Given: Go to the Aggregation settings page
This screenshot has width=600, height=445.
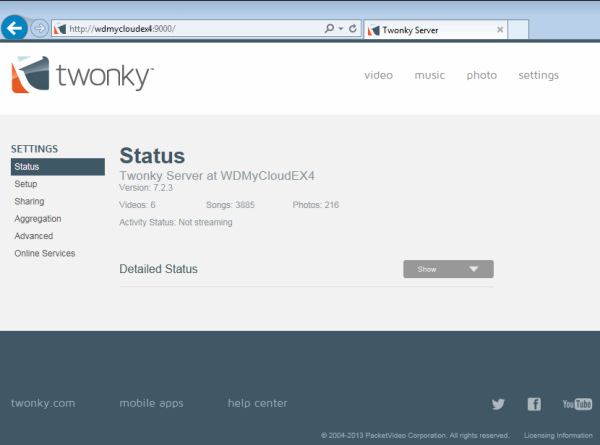Looking at the screenshot, I should [38, 219].
